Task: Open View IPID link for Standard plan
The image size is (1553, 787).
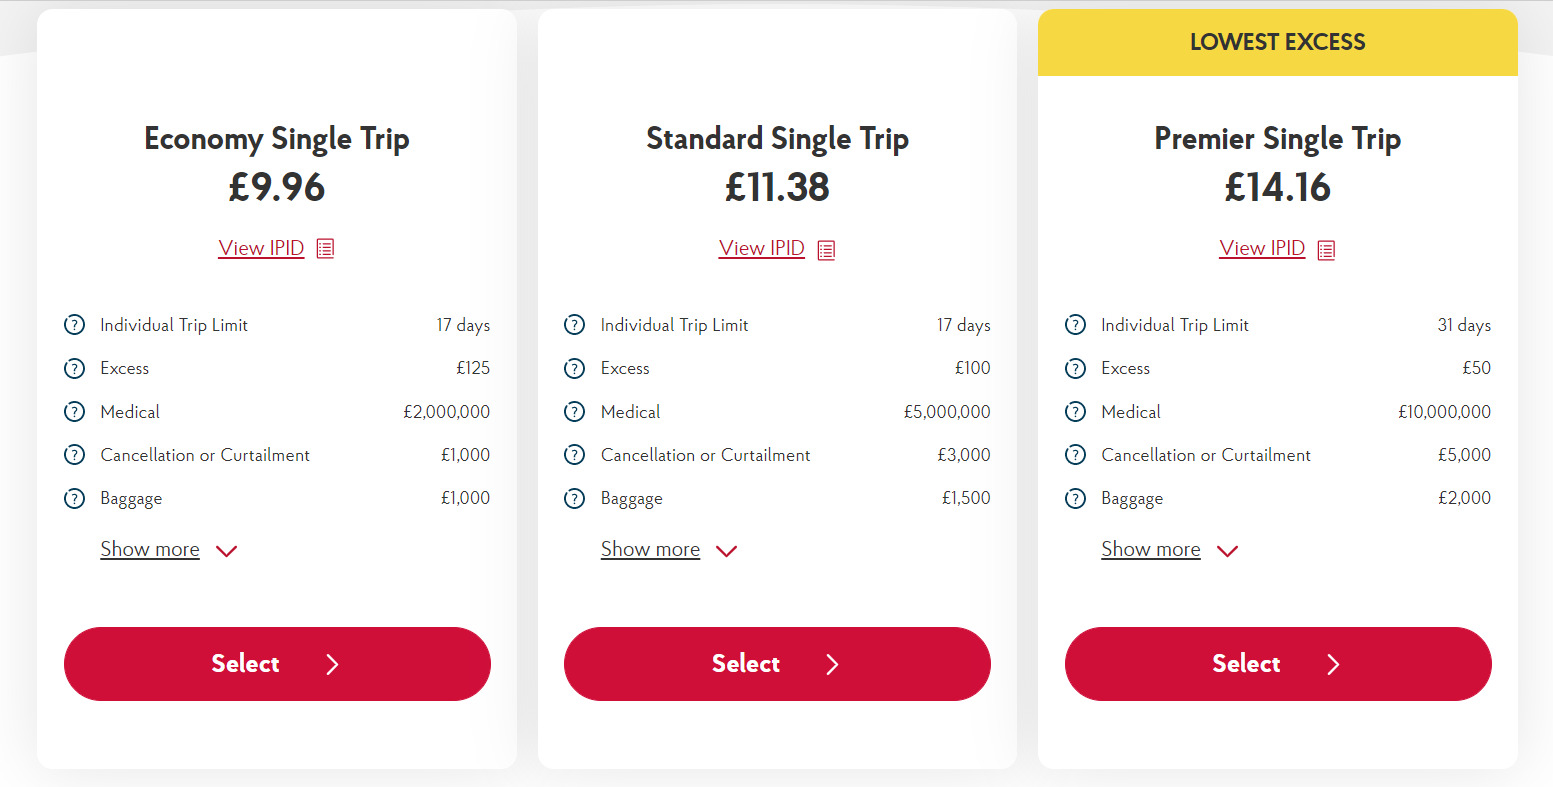Action: coord(761,248)
